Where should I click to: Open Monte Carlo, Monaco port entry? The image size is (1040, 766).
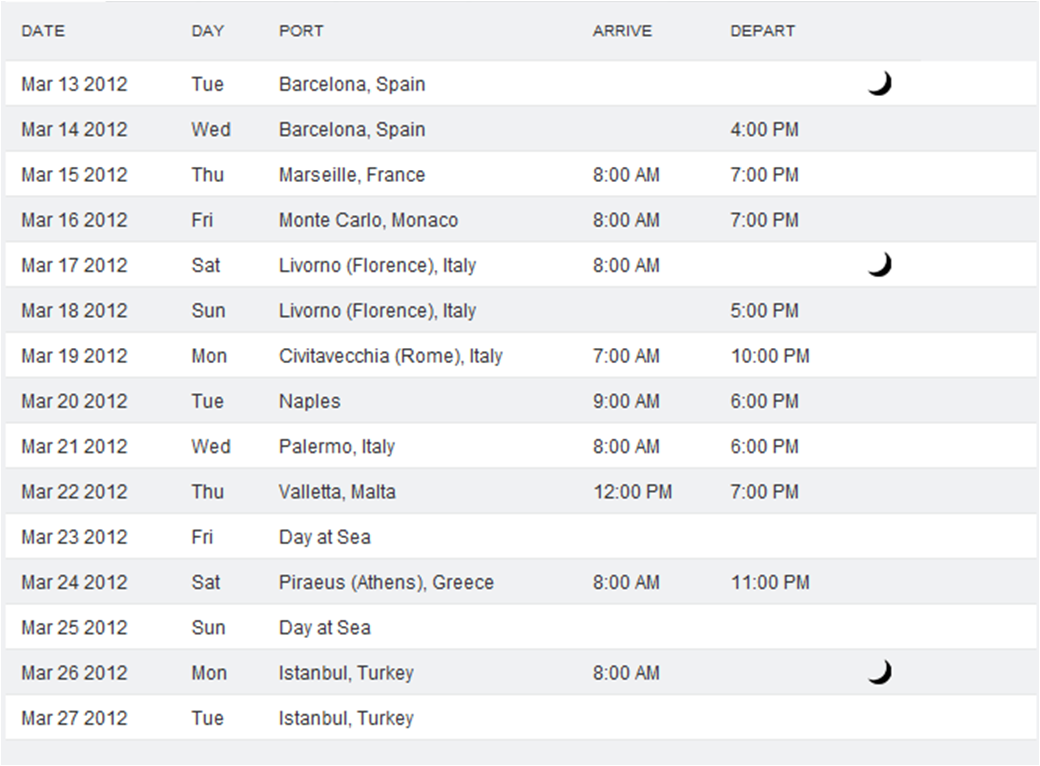368,220
